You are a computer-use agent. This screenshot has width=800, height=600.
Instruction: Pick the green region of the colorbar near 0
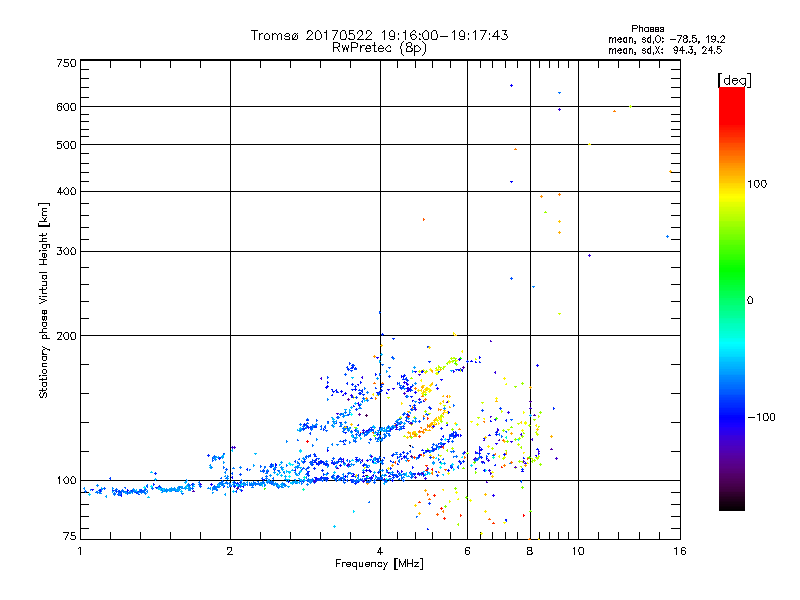(x=732, y=288)
